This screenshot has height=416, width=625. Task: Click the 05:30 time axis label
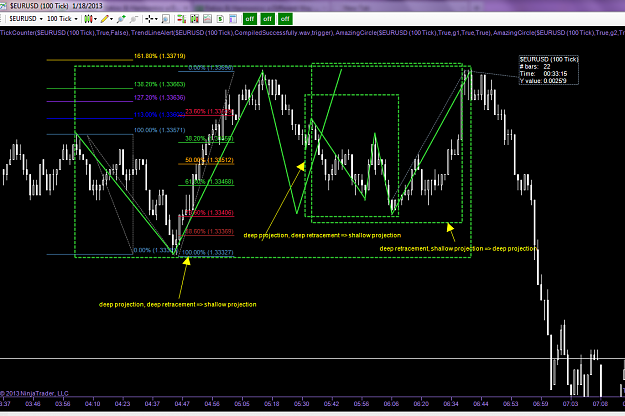click(301, 404)
